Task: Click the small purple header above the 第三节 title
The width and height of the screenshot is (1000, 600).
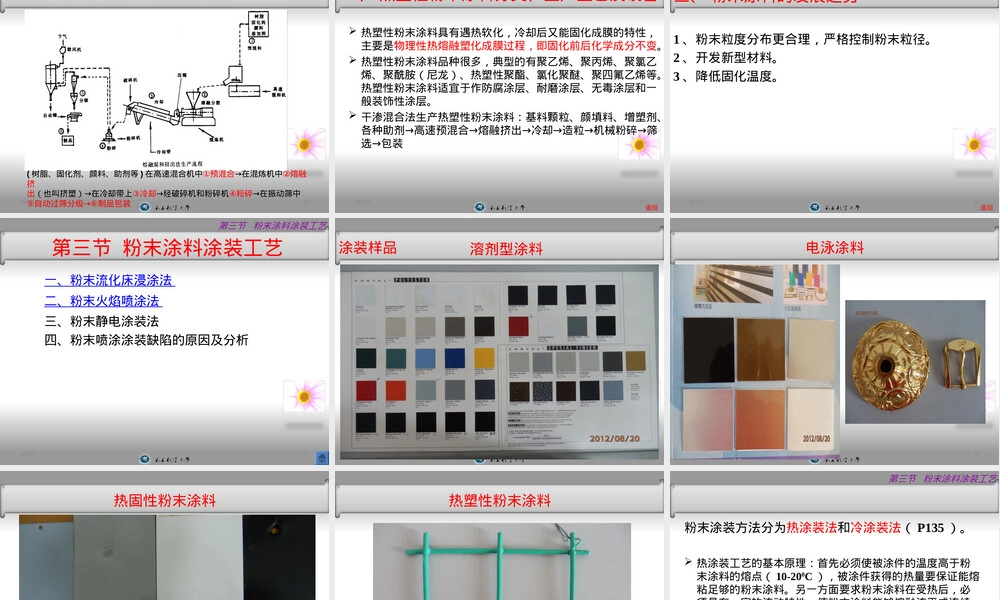Action: (x=273, y=226)
